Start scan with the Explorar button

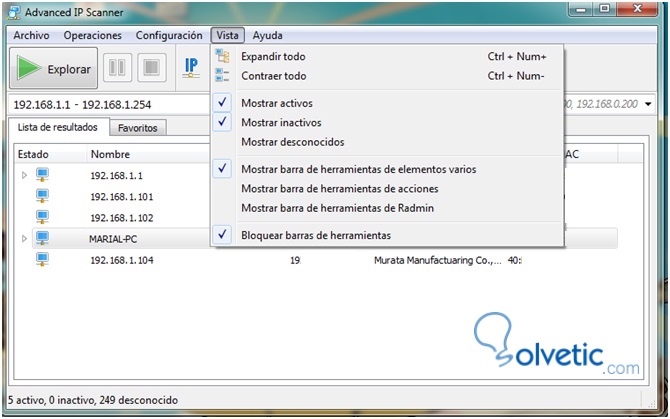coord(53,68)
